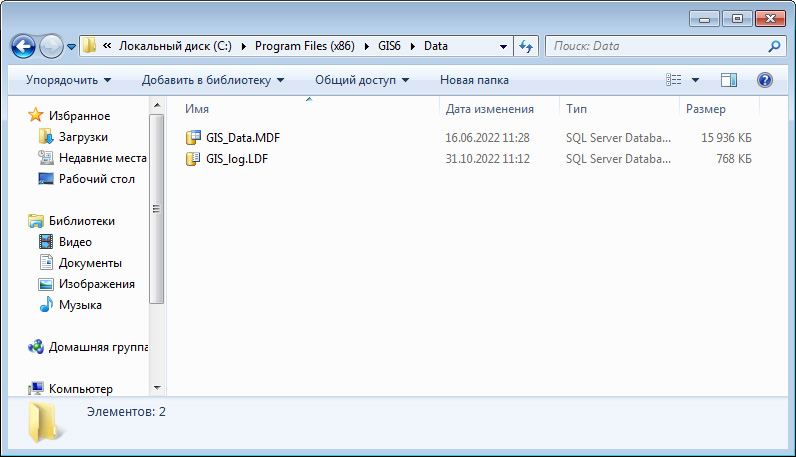Toggle the preview pane icon
Viewport: 796px width, 457px height.
click(728, 80)
